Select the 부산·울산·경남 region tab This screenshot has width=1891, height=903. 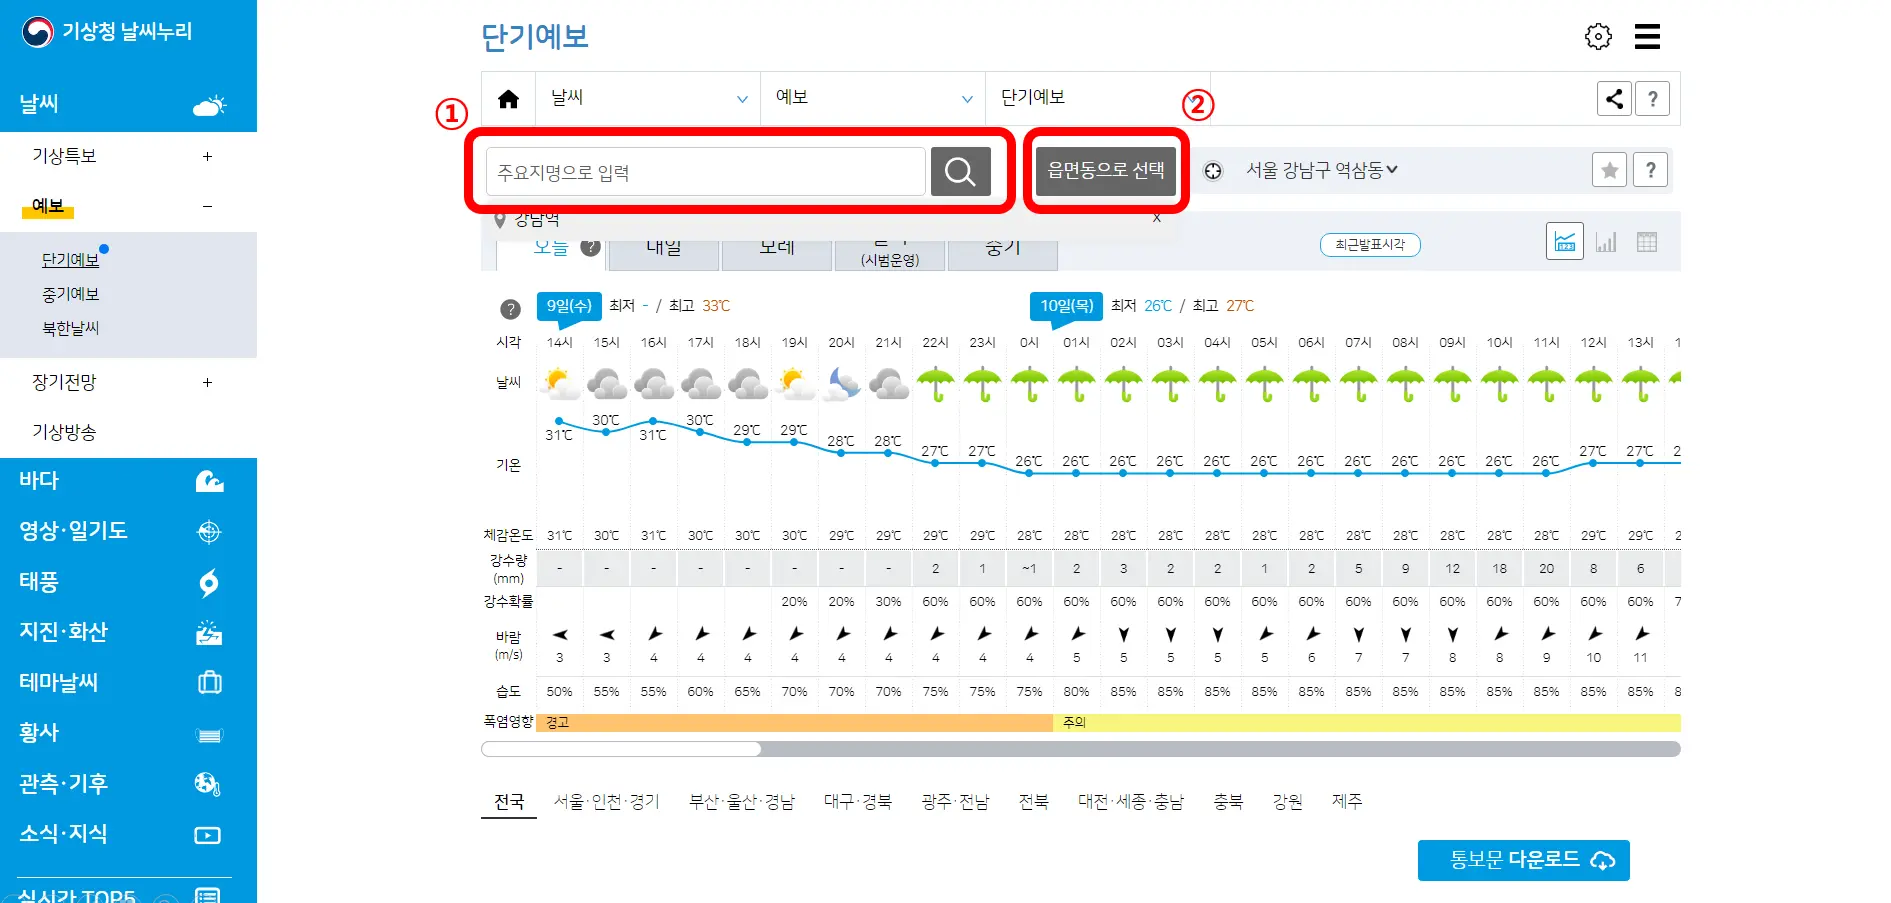[x=742, y=800]
